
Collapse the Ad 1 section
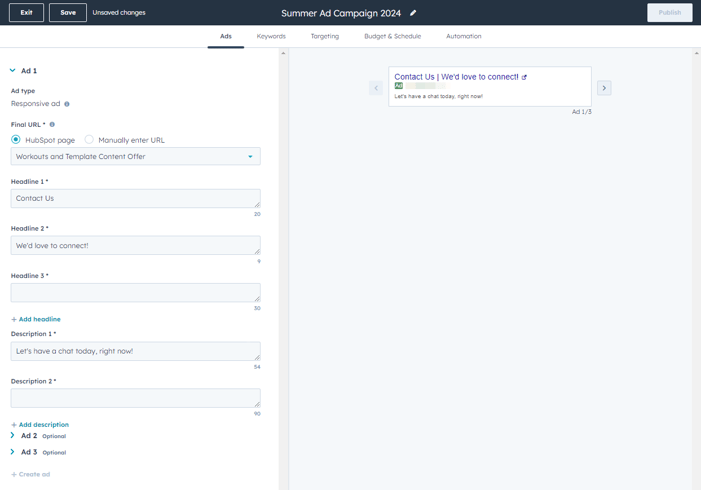point(13,71)
